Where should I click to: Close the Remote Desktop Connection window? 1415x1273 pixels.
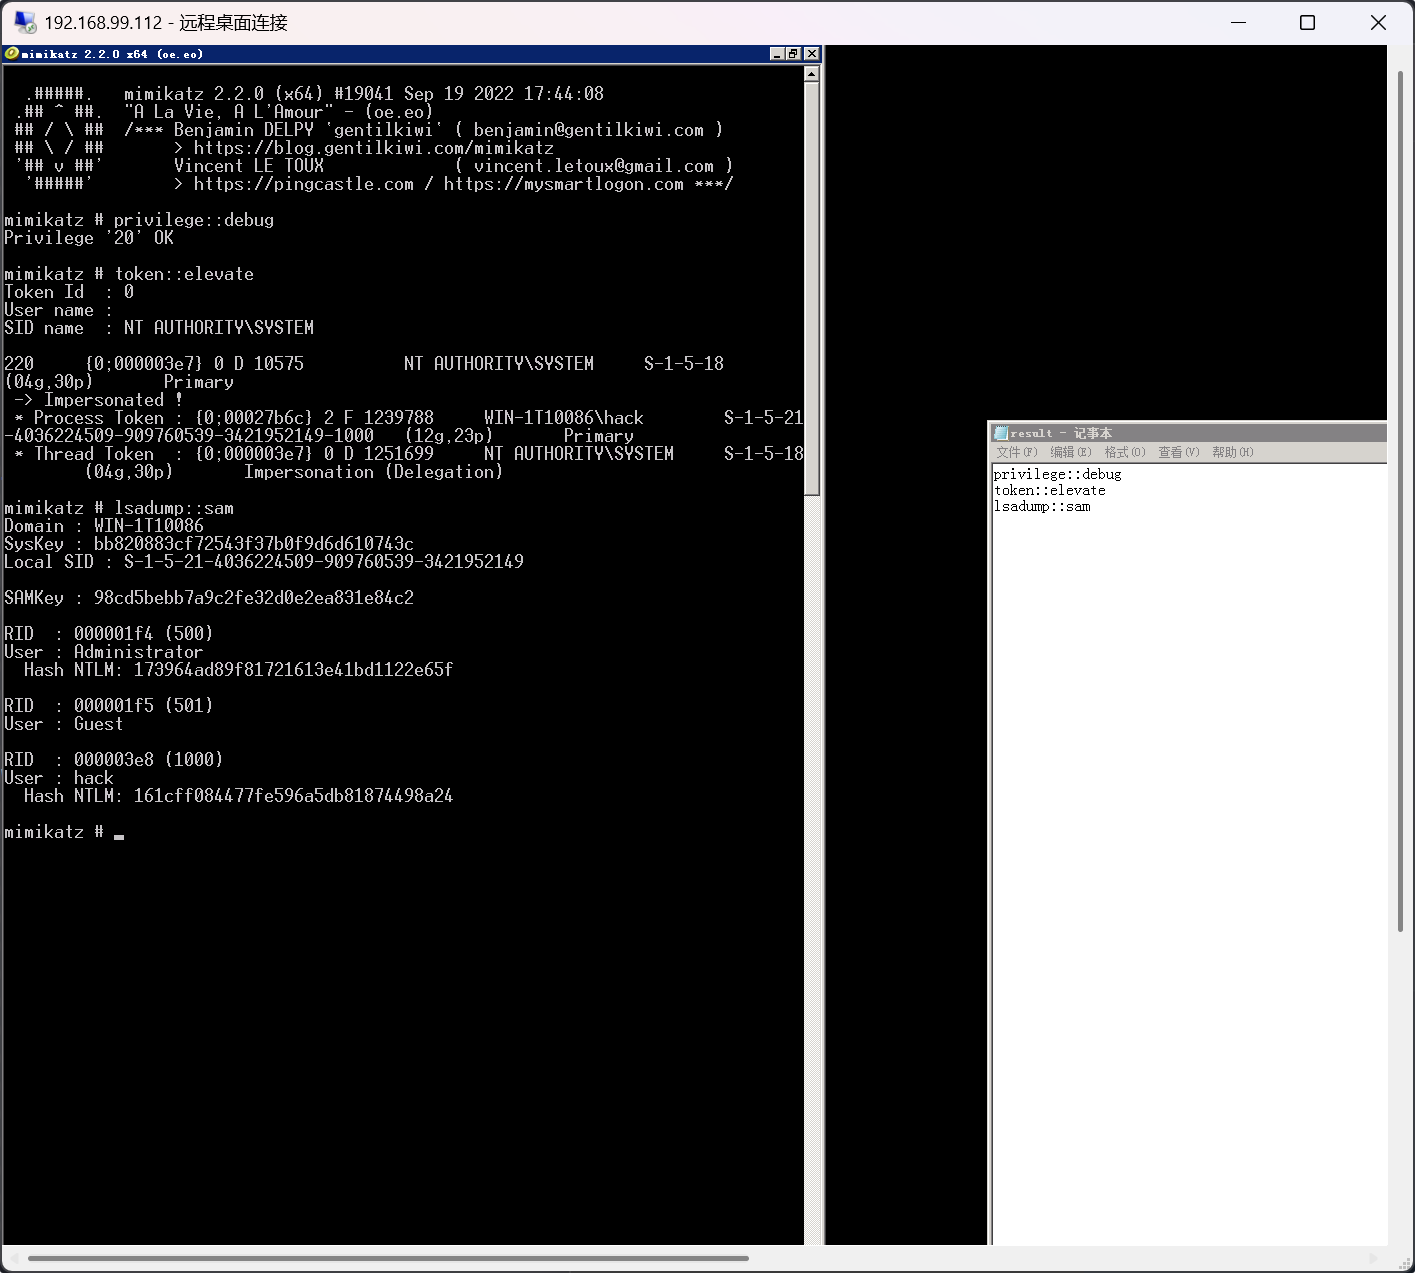pyautogui.click(x=1378, y=22)
